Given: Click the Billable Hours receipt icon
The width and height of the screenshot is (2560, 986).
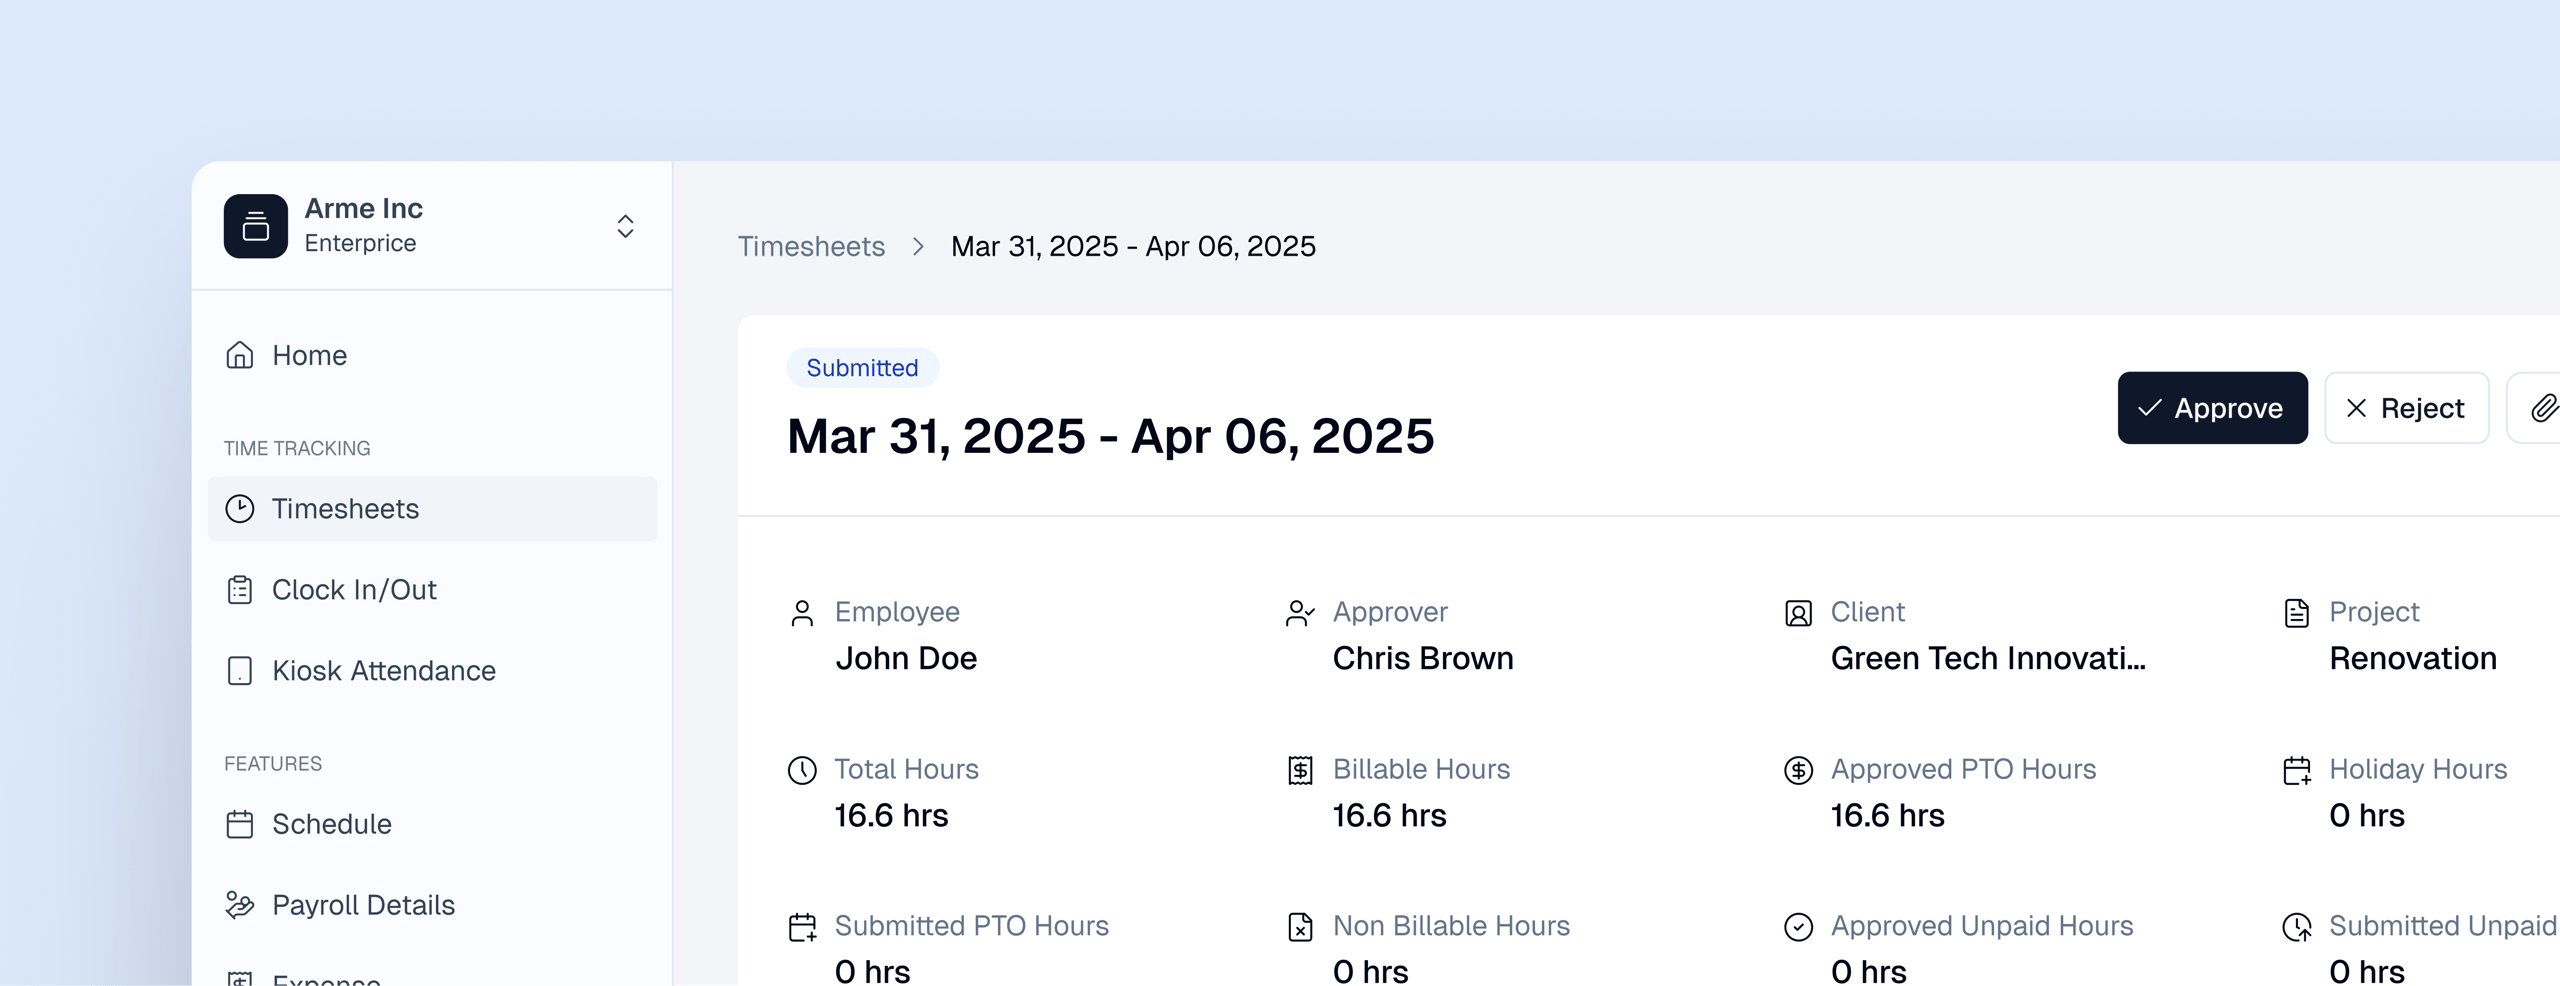Looking at the screenshot, I should (1300, 770).
